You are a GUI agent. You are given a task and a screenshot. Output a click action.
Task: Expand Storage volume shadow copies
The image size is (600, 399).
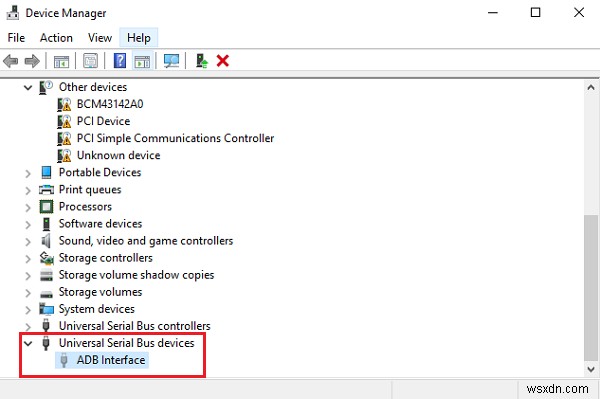28,276
